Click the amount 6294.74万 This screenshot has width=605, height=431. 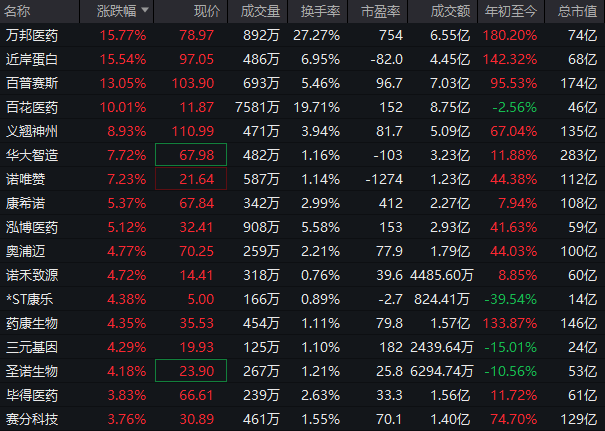[441, 371]
